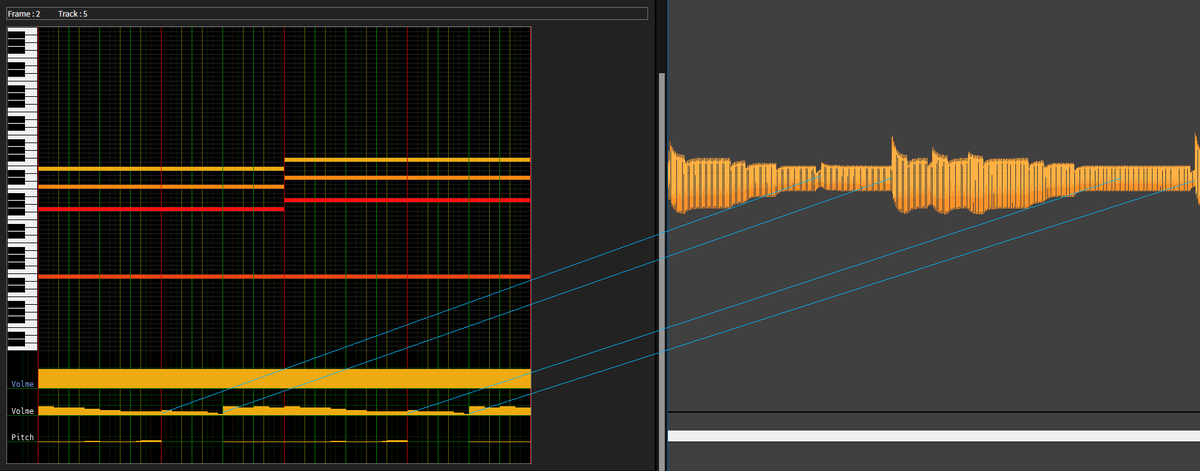Viewport: 1200px width, 471px height.
Task: Click the piano keyboard strip
Action: point(22,188)
